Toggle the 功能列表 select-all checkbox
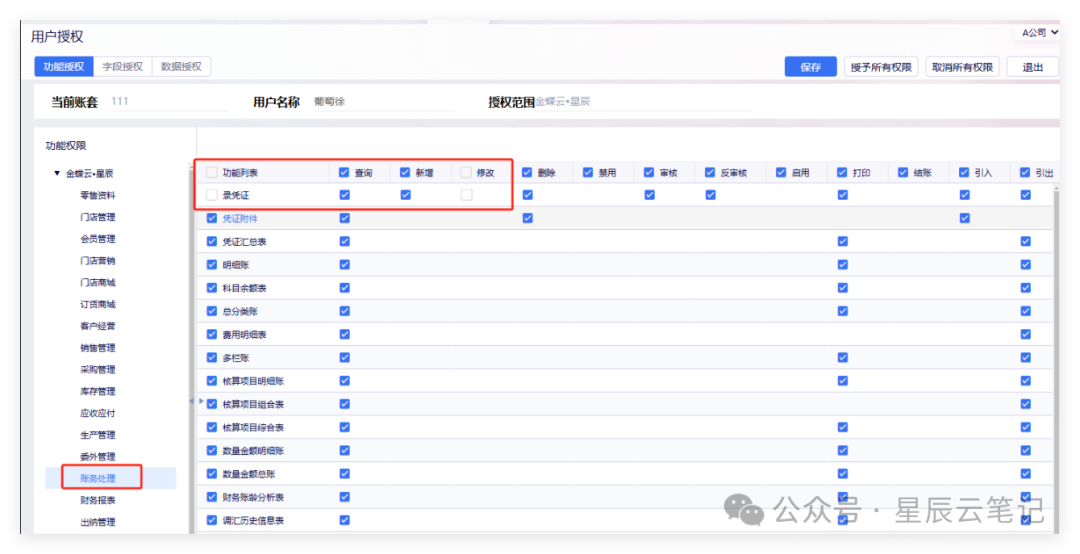Screen dimensions: 1080x554 pos(212,172)
